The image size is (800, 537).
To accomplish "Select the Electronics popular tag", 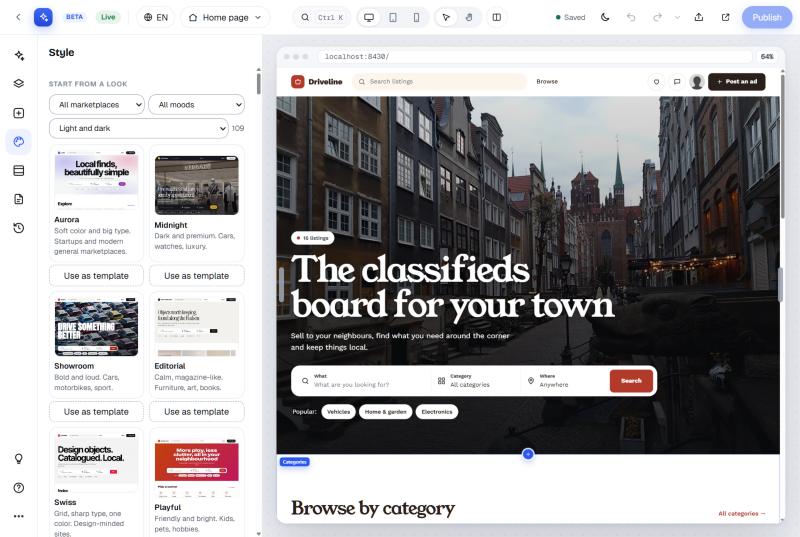I will coord(437,412).
